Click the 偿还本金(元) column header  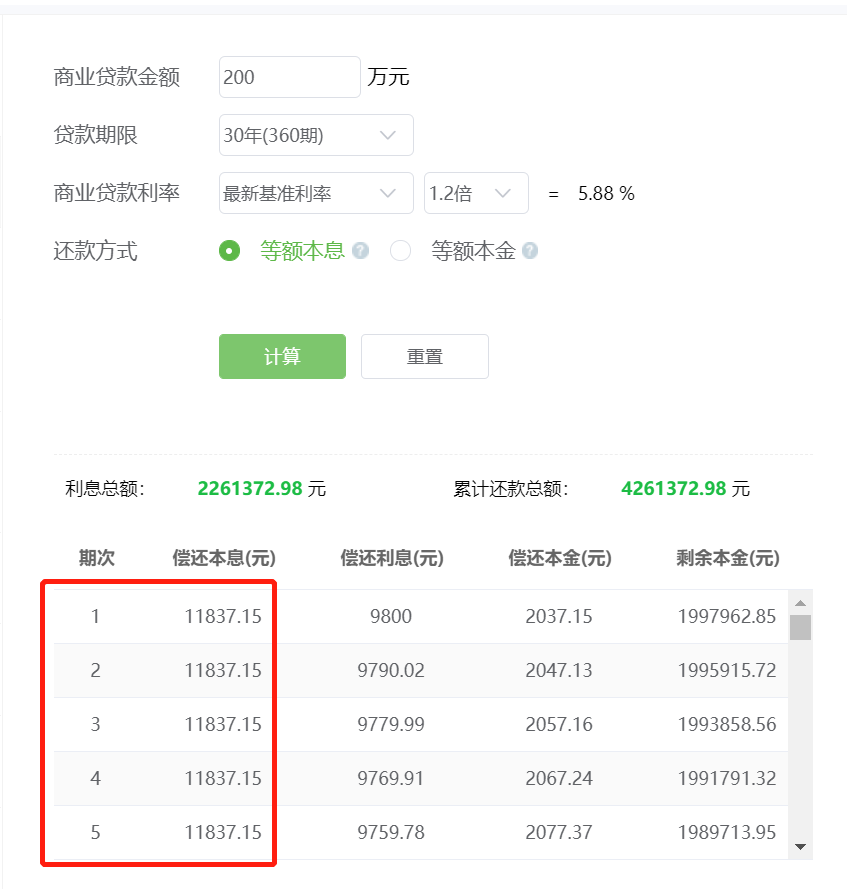560,558
